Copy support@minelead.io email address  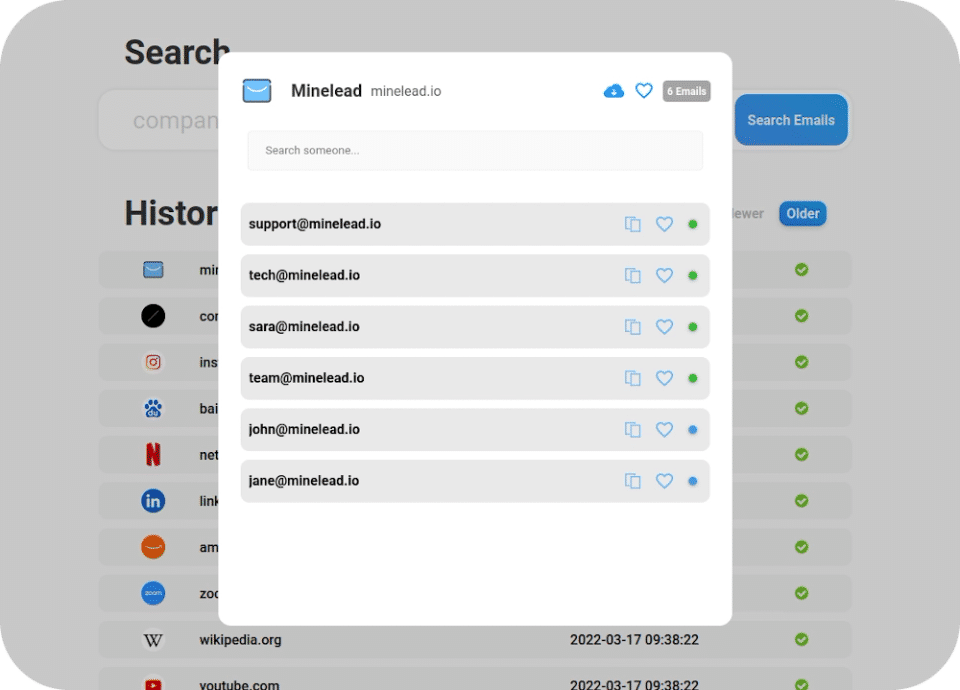point(632,224)
